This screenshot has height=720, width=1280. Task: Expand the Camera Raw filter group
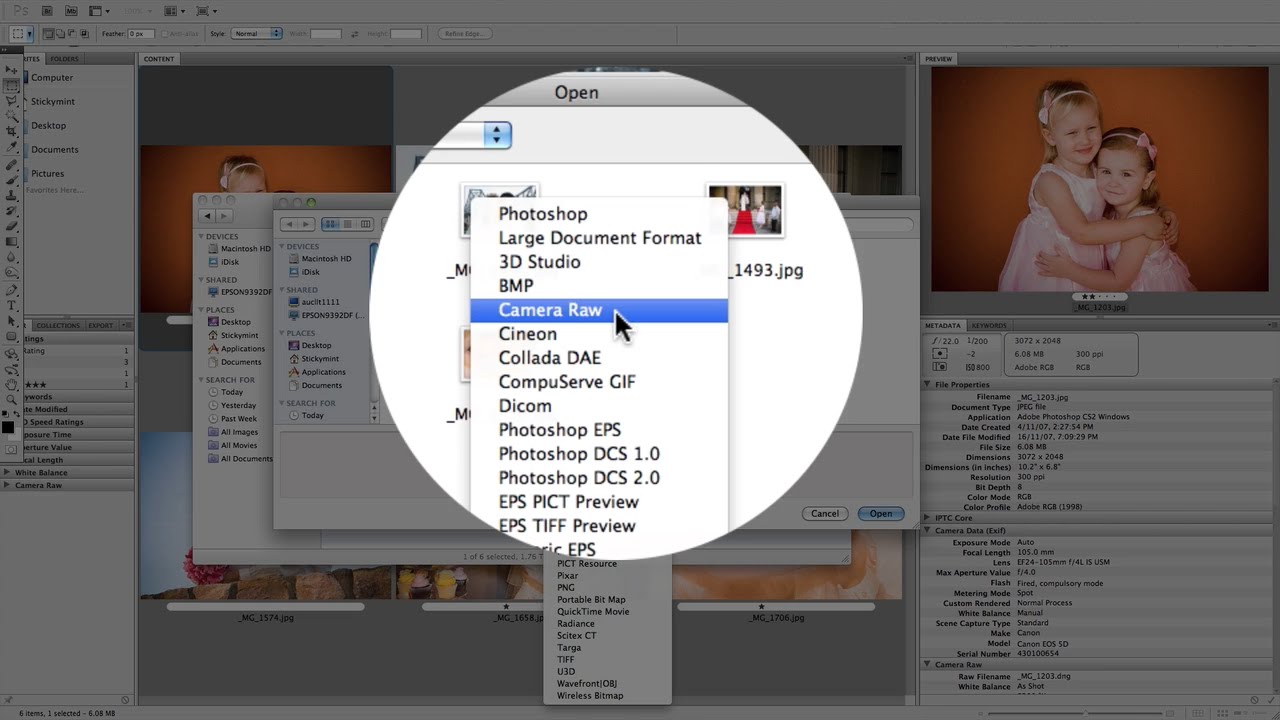[x=8, y=485]
